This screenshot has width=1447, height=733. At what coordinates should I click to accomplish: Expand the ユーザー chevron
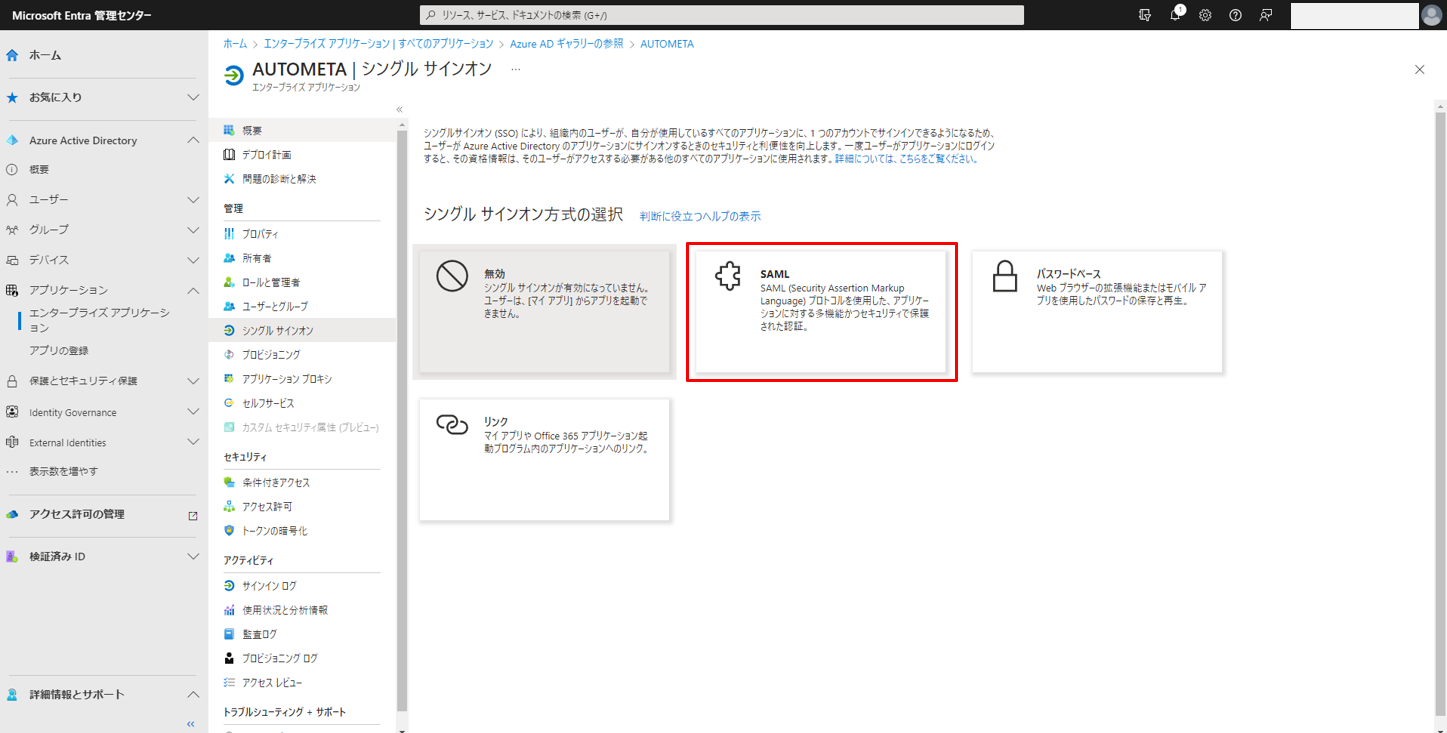click(x=193, y=200)
